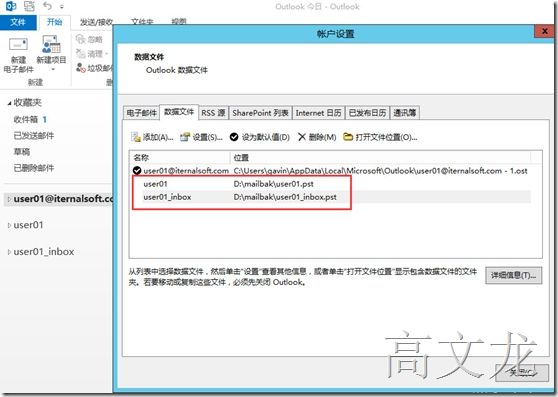Switch to the 已发布日历 tab

coord(367,113)
